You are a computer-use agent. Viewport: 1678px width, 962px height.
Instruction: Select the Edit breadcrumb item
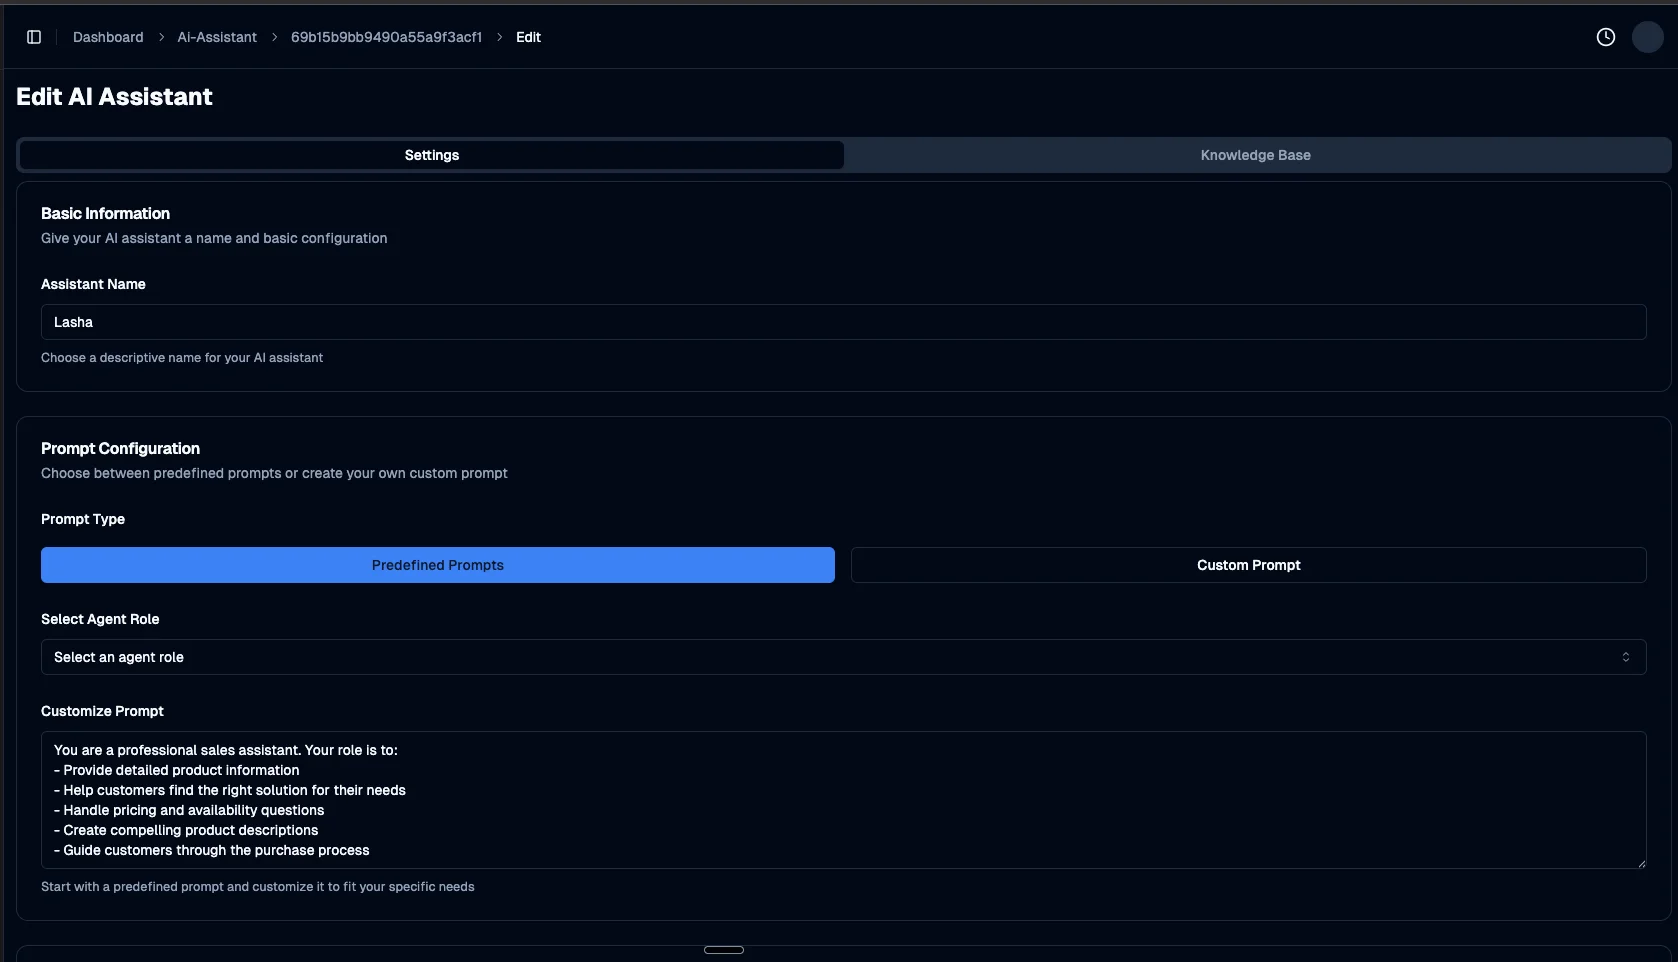[x=527, y=37]
